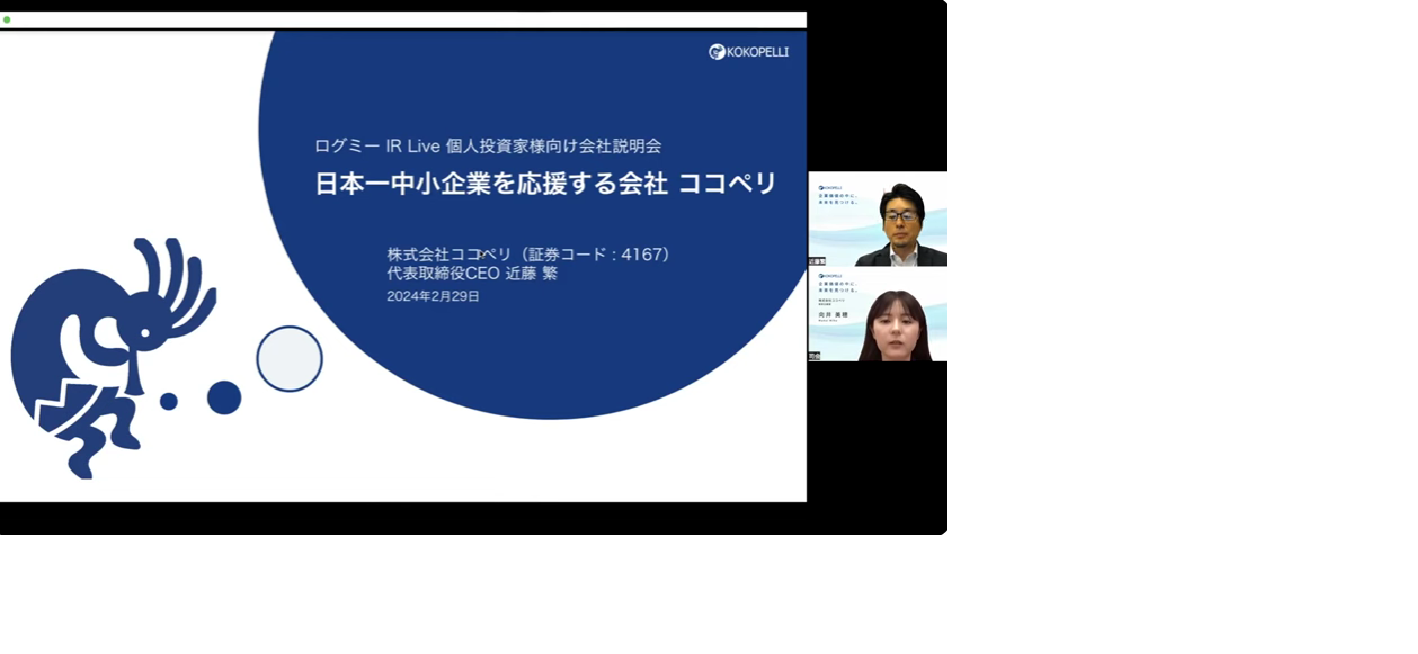This screenshot has width=1418, height=654.
Task: Click the line 株式会社ココペリ（証券コード：4167）
Action: point(528,254)
